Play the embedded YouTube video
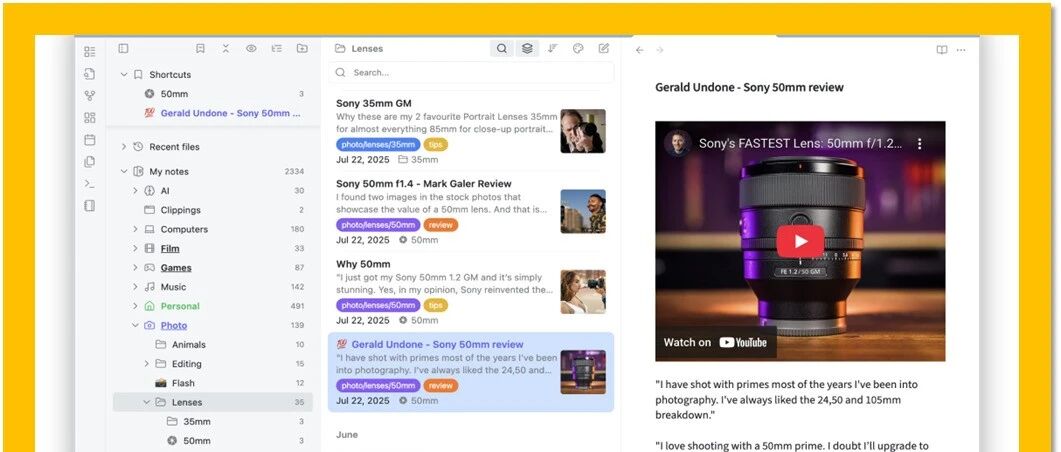Screen dimensions: 1061x452 tap(800, 242)
